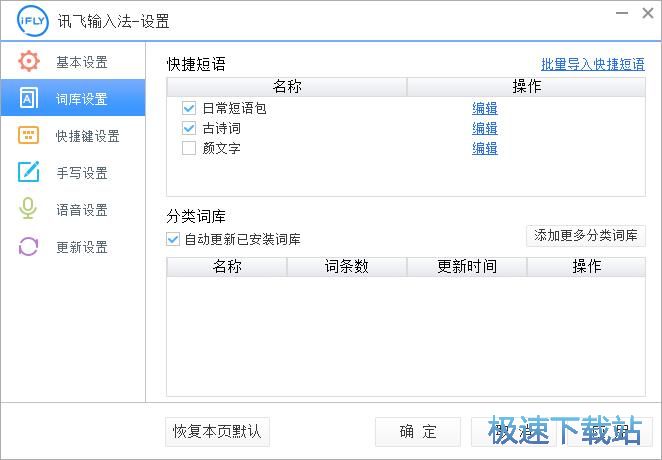Uncheck the 日常短语包 checkbox
This screenshot has width=662, height=460.
click(189, 108)
